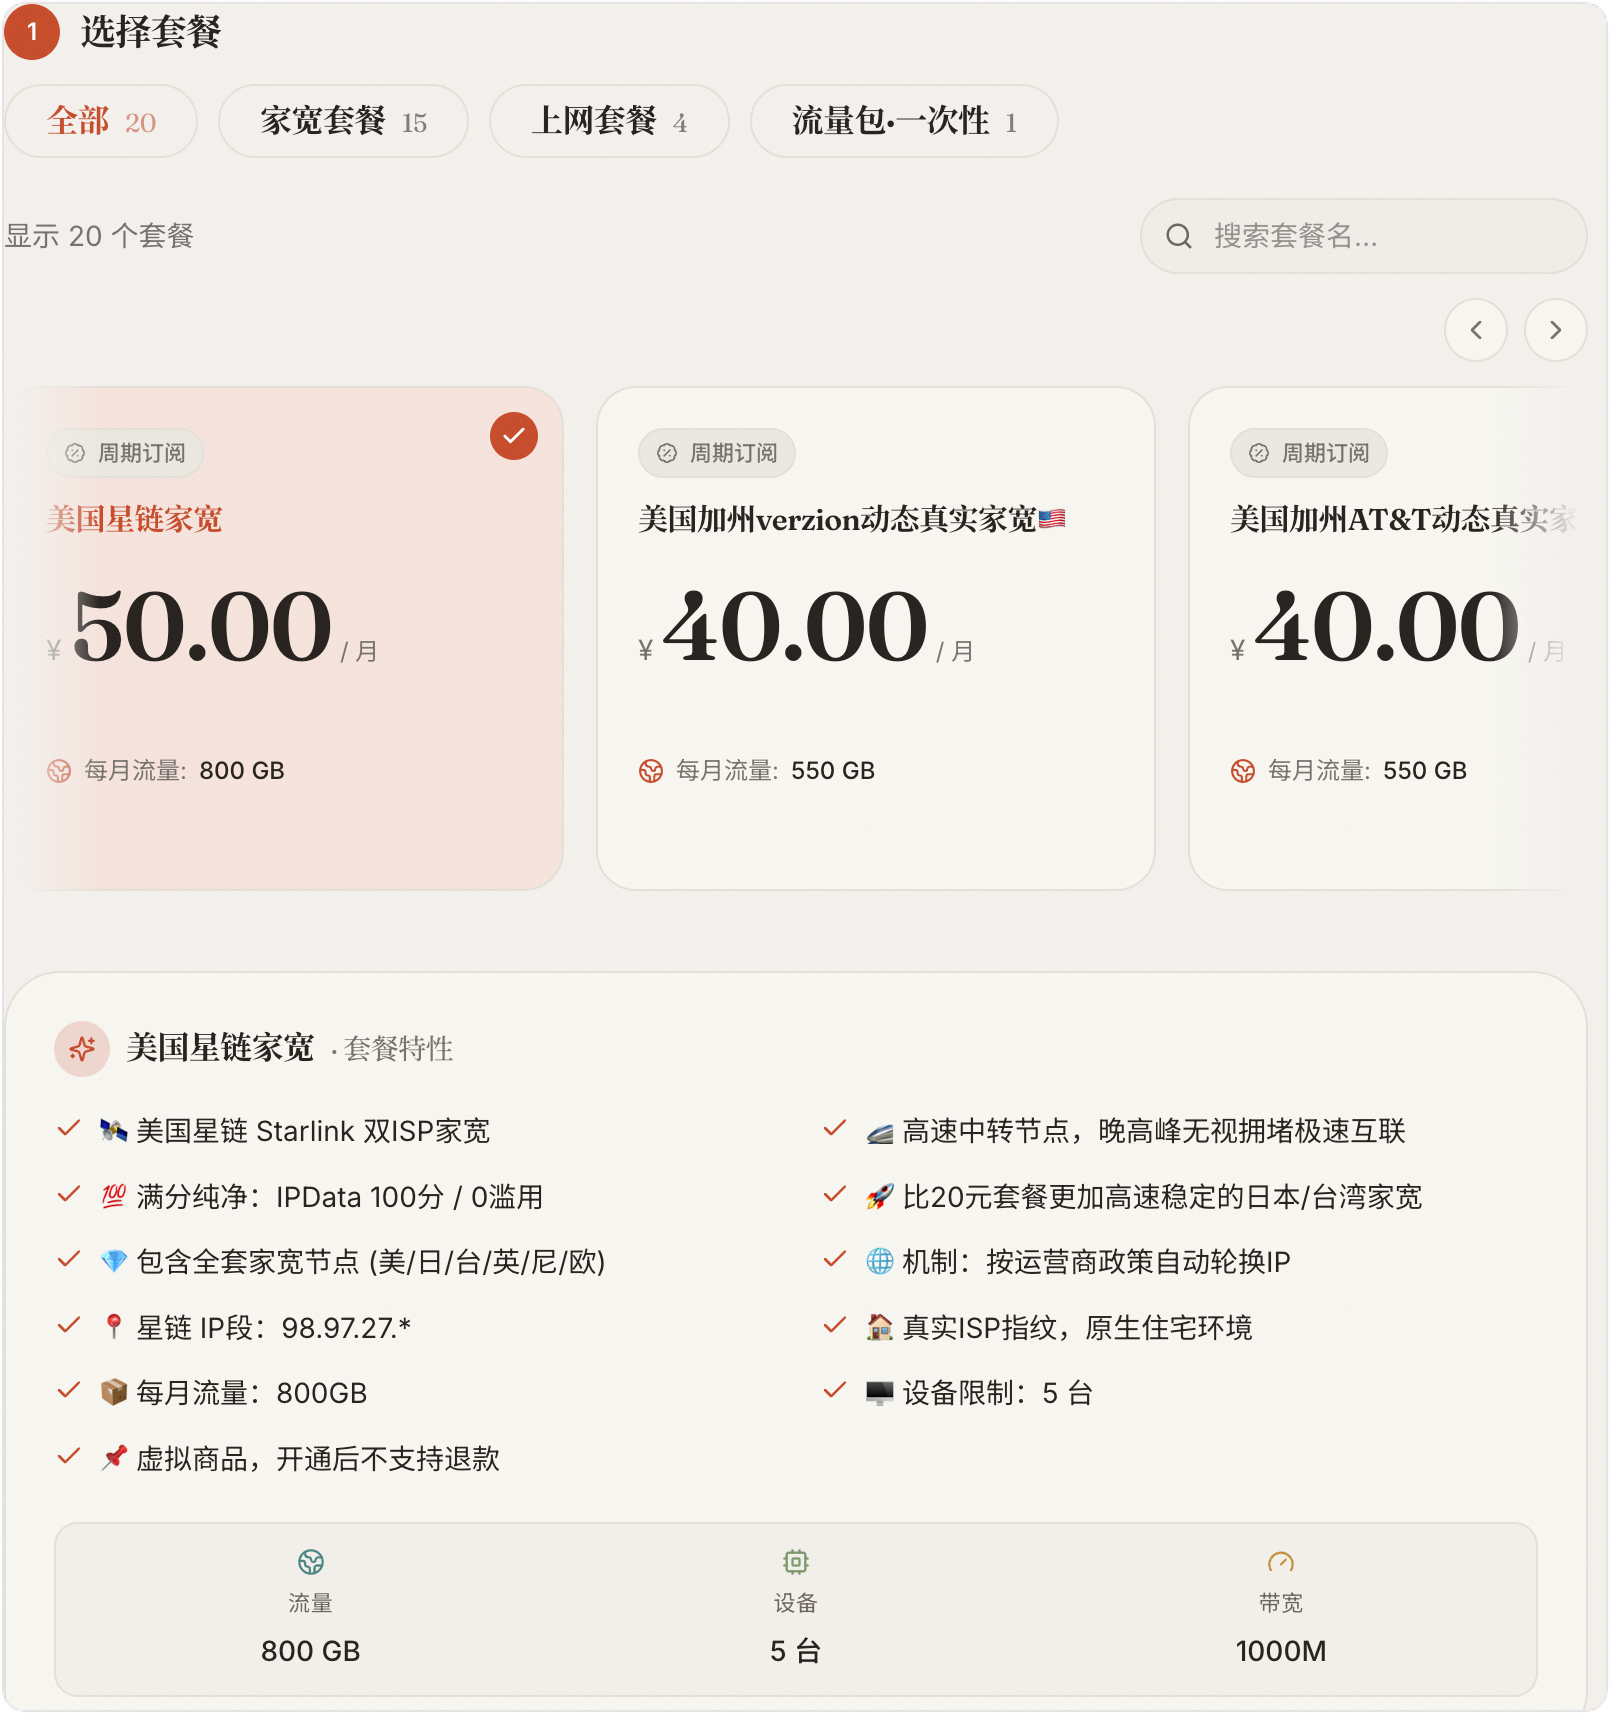Click traffic globe icon on 800 GB card
This screenshot has width=1610, height=1714.
[x=59, y=771]
